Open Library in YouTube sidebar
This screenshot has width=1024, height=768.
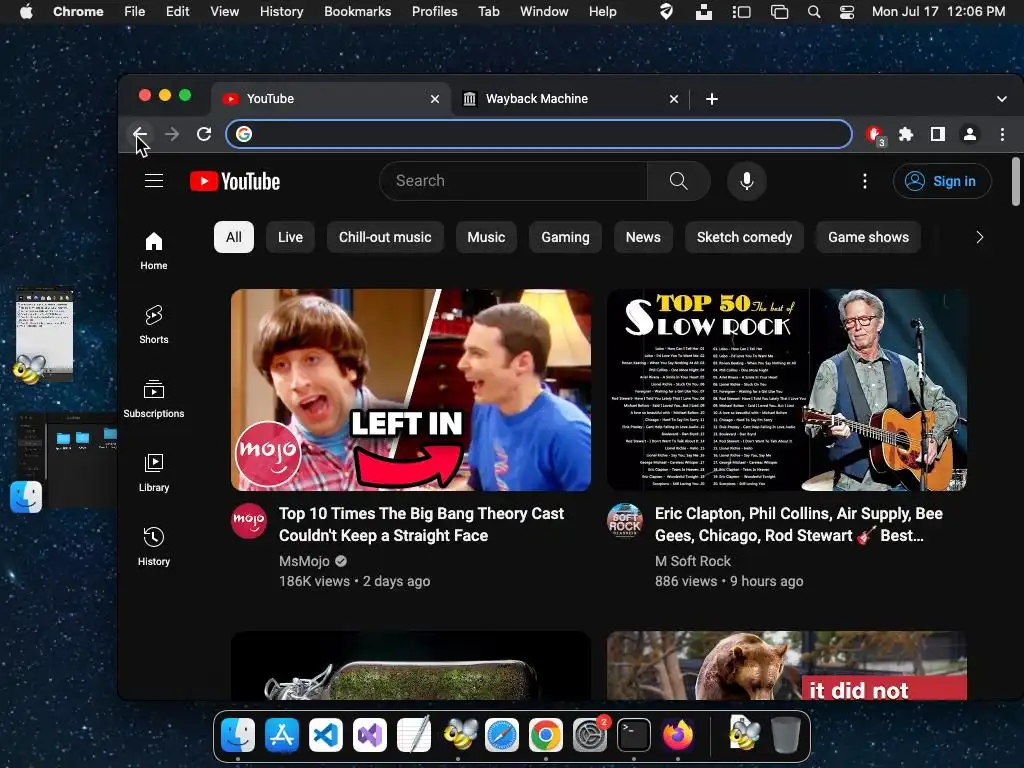pos(154,472)
